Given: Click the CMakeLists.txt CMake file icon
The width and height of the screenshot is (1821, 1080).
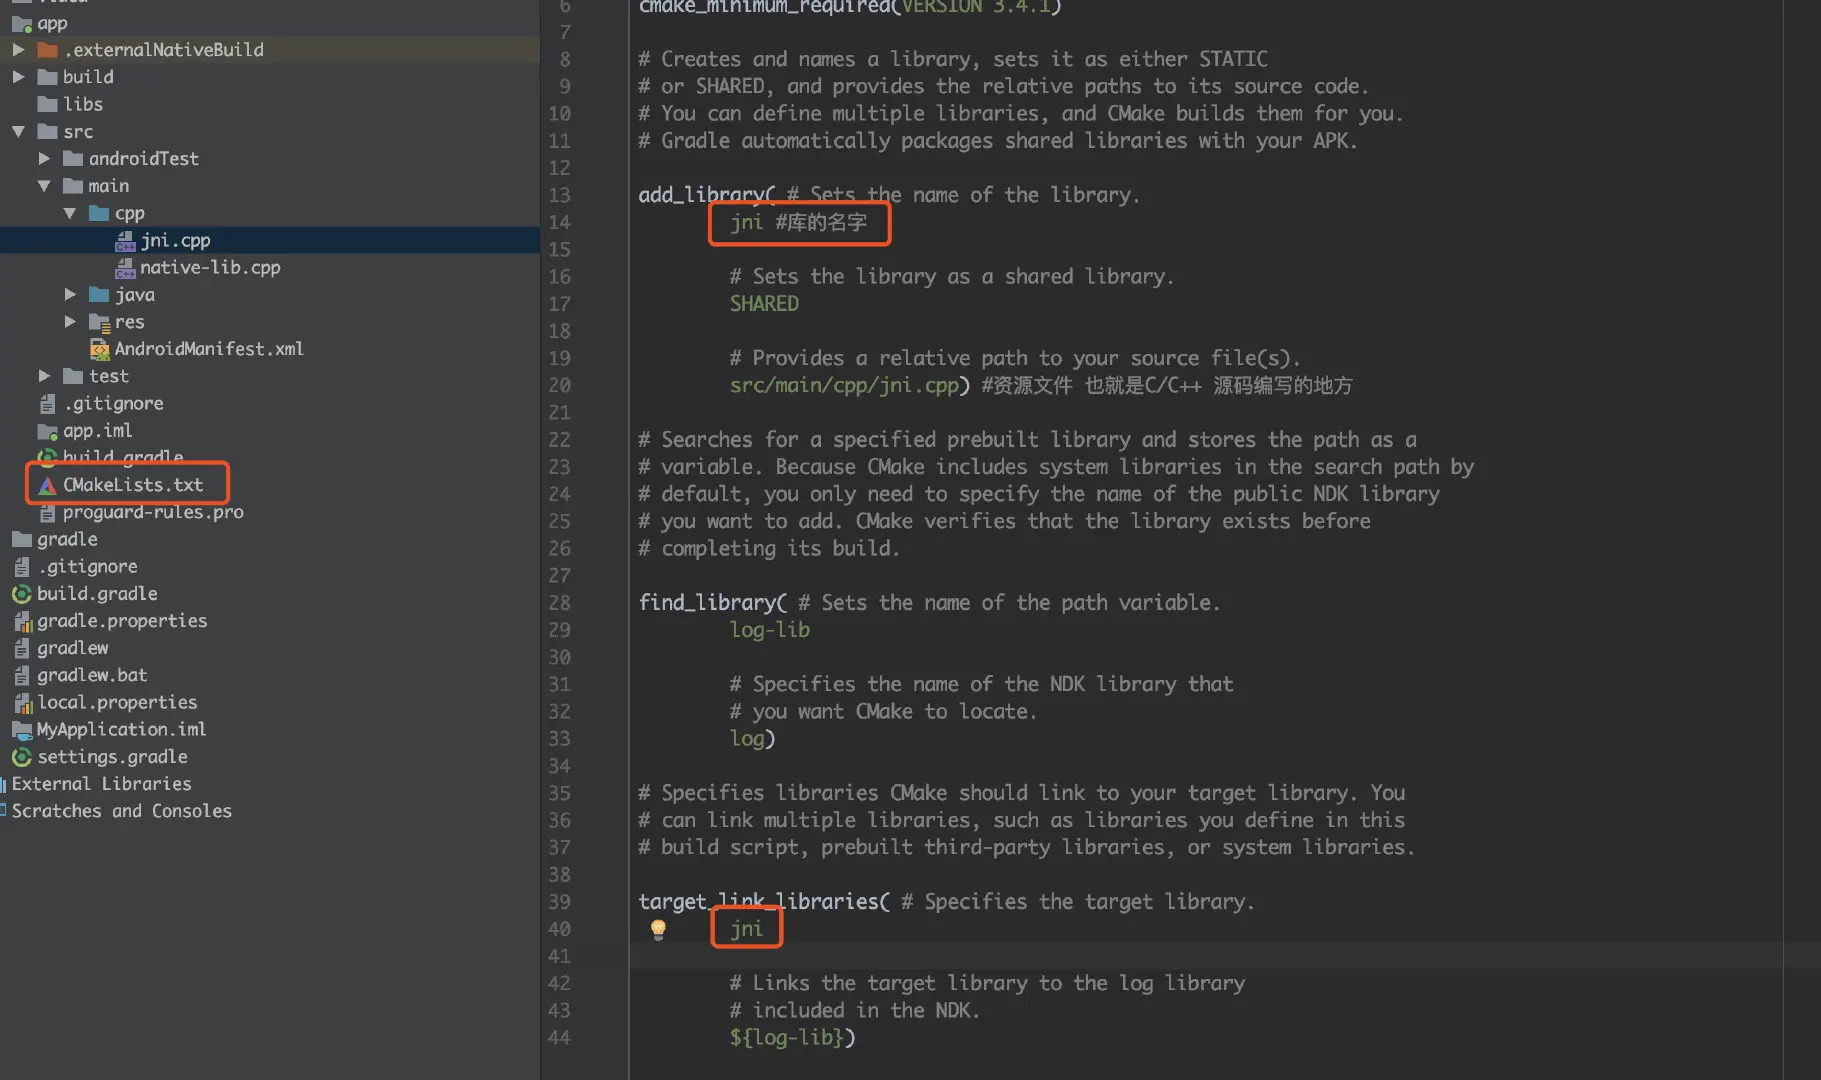Looking at the screenshot, I should [47, 485].
